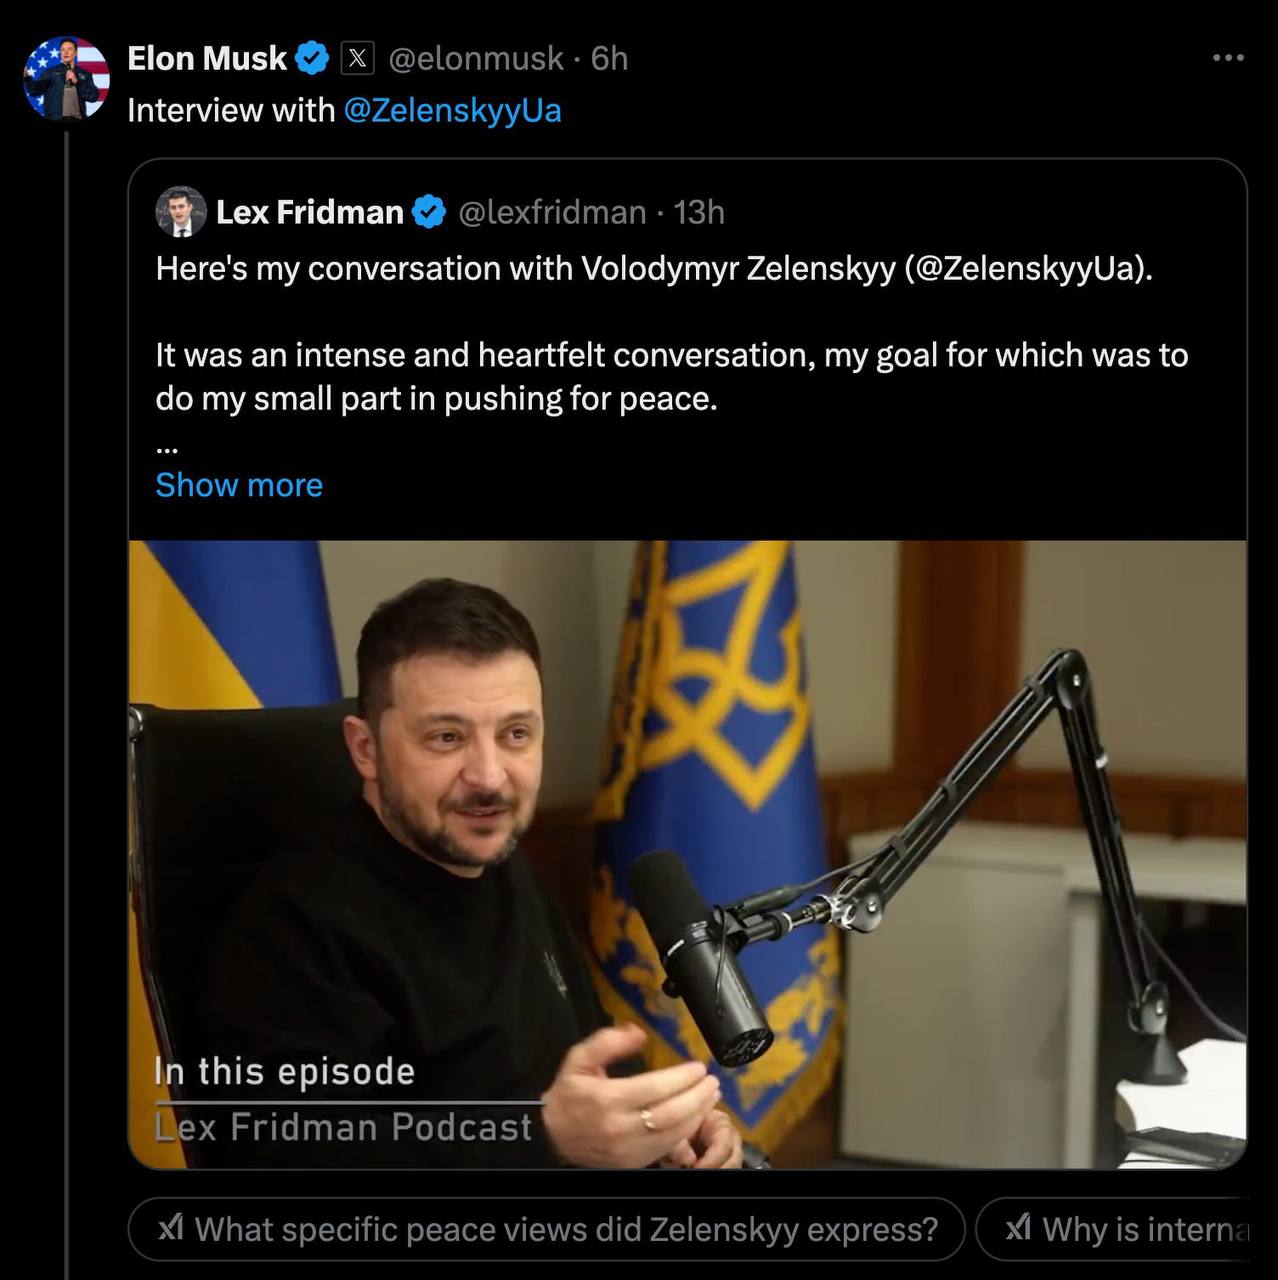Image resolution: width=1278 pixels, height=1280 pixels.
Task: Click the @lexfridman handle
Action: pos(552,212)
